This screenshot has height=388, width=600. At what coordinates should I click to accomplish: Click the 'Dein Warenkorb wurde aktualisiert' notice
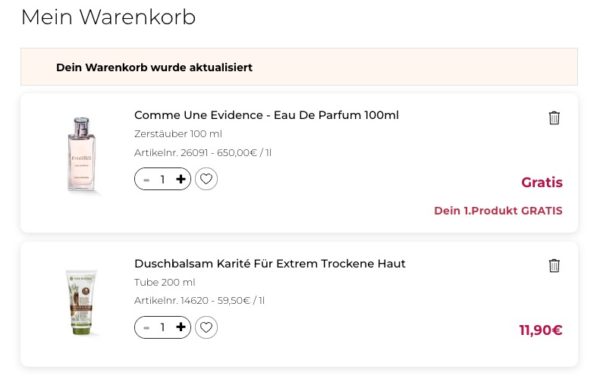[x=154, y=67]
